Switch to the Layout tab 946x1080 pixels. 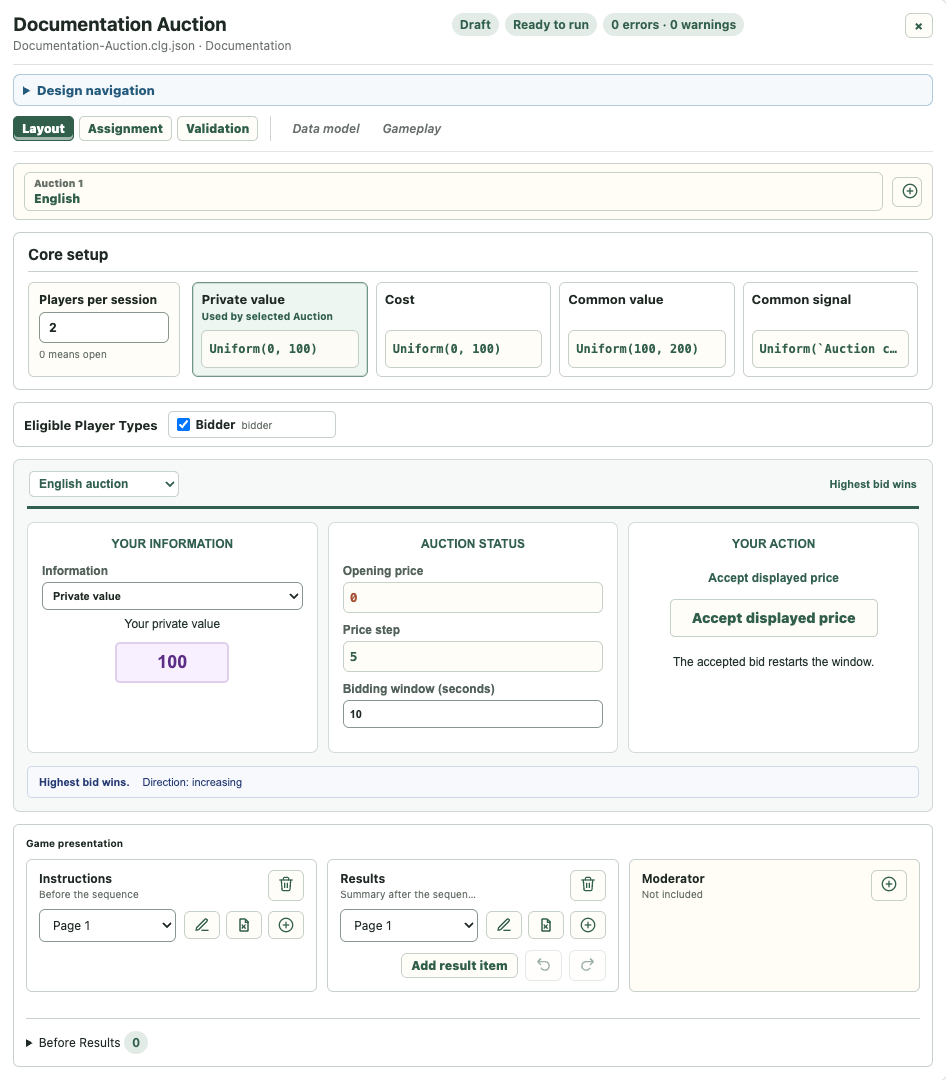click(43, 129)
